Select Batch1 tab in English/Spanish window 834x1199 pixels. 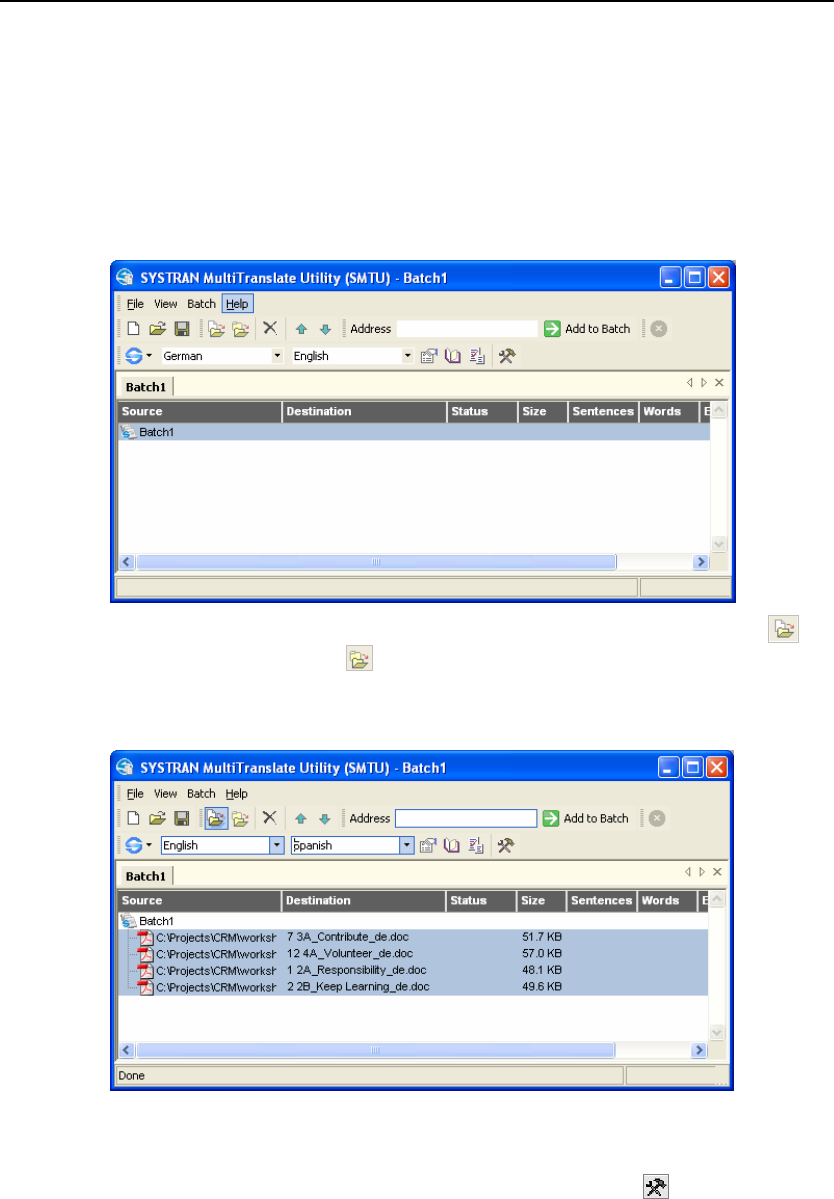pyautogui.click(x=146, y=876)
